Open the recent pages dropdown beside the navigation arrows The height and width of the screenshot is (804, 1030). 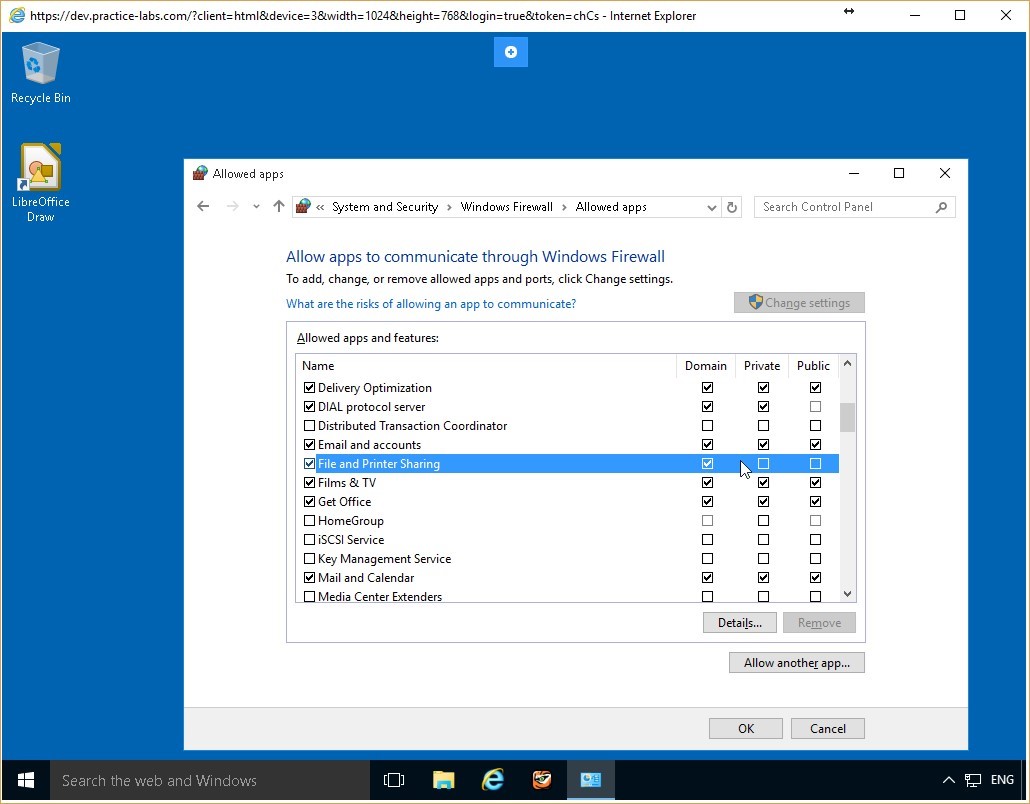(x=255, y=206)
